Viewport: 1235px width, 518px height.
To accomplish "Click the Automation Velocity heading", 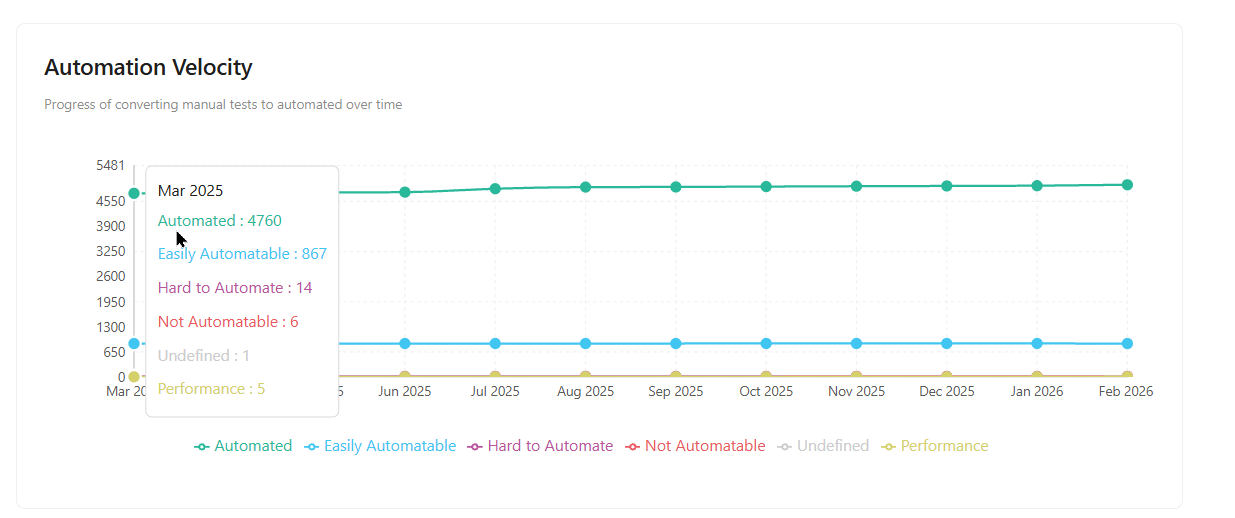I will 148,68.
